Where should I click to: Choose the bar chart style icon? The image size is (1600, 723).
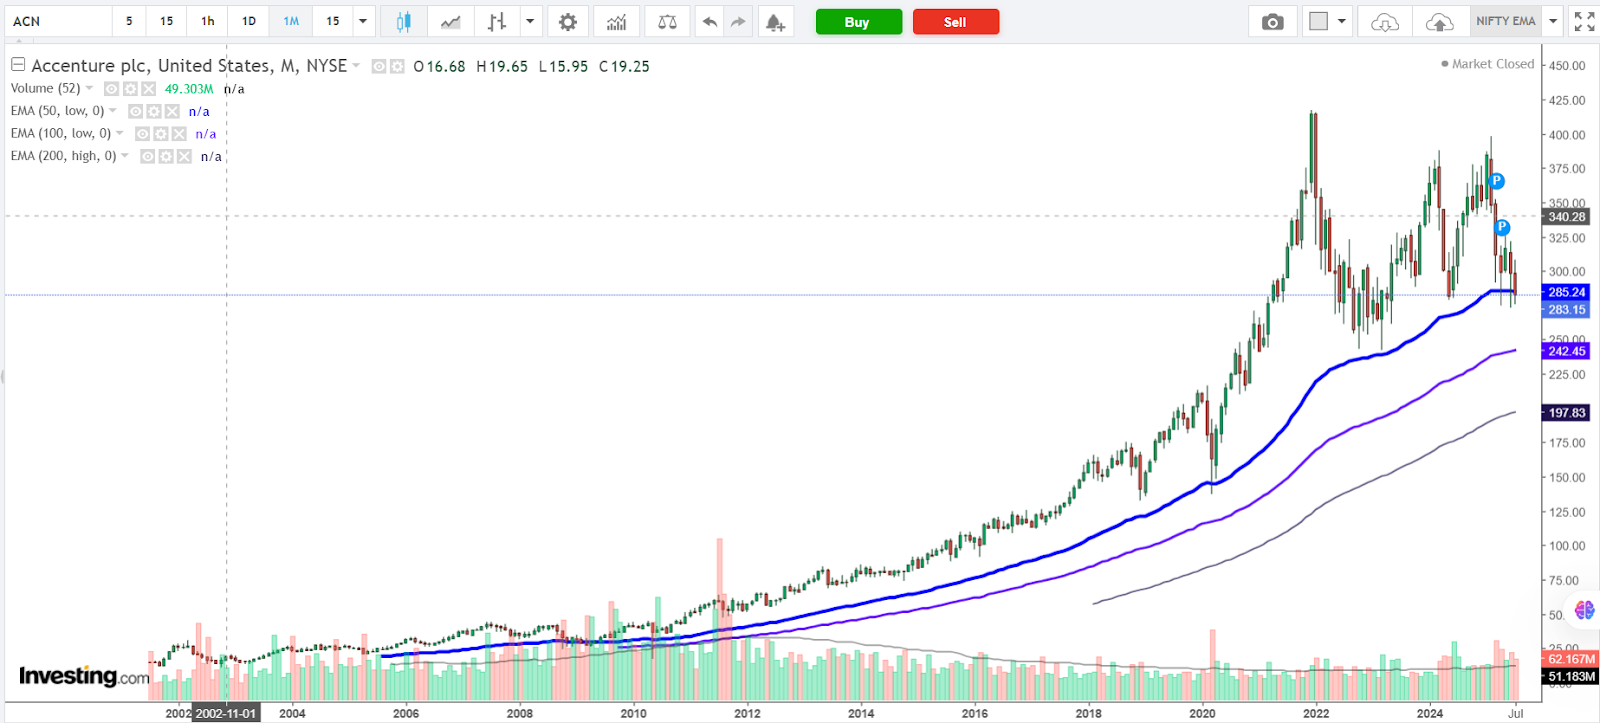pyautogui.click(x=497, y=22)
